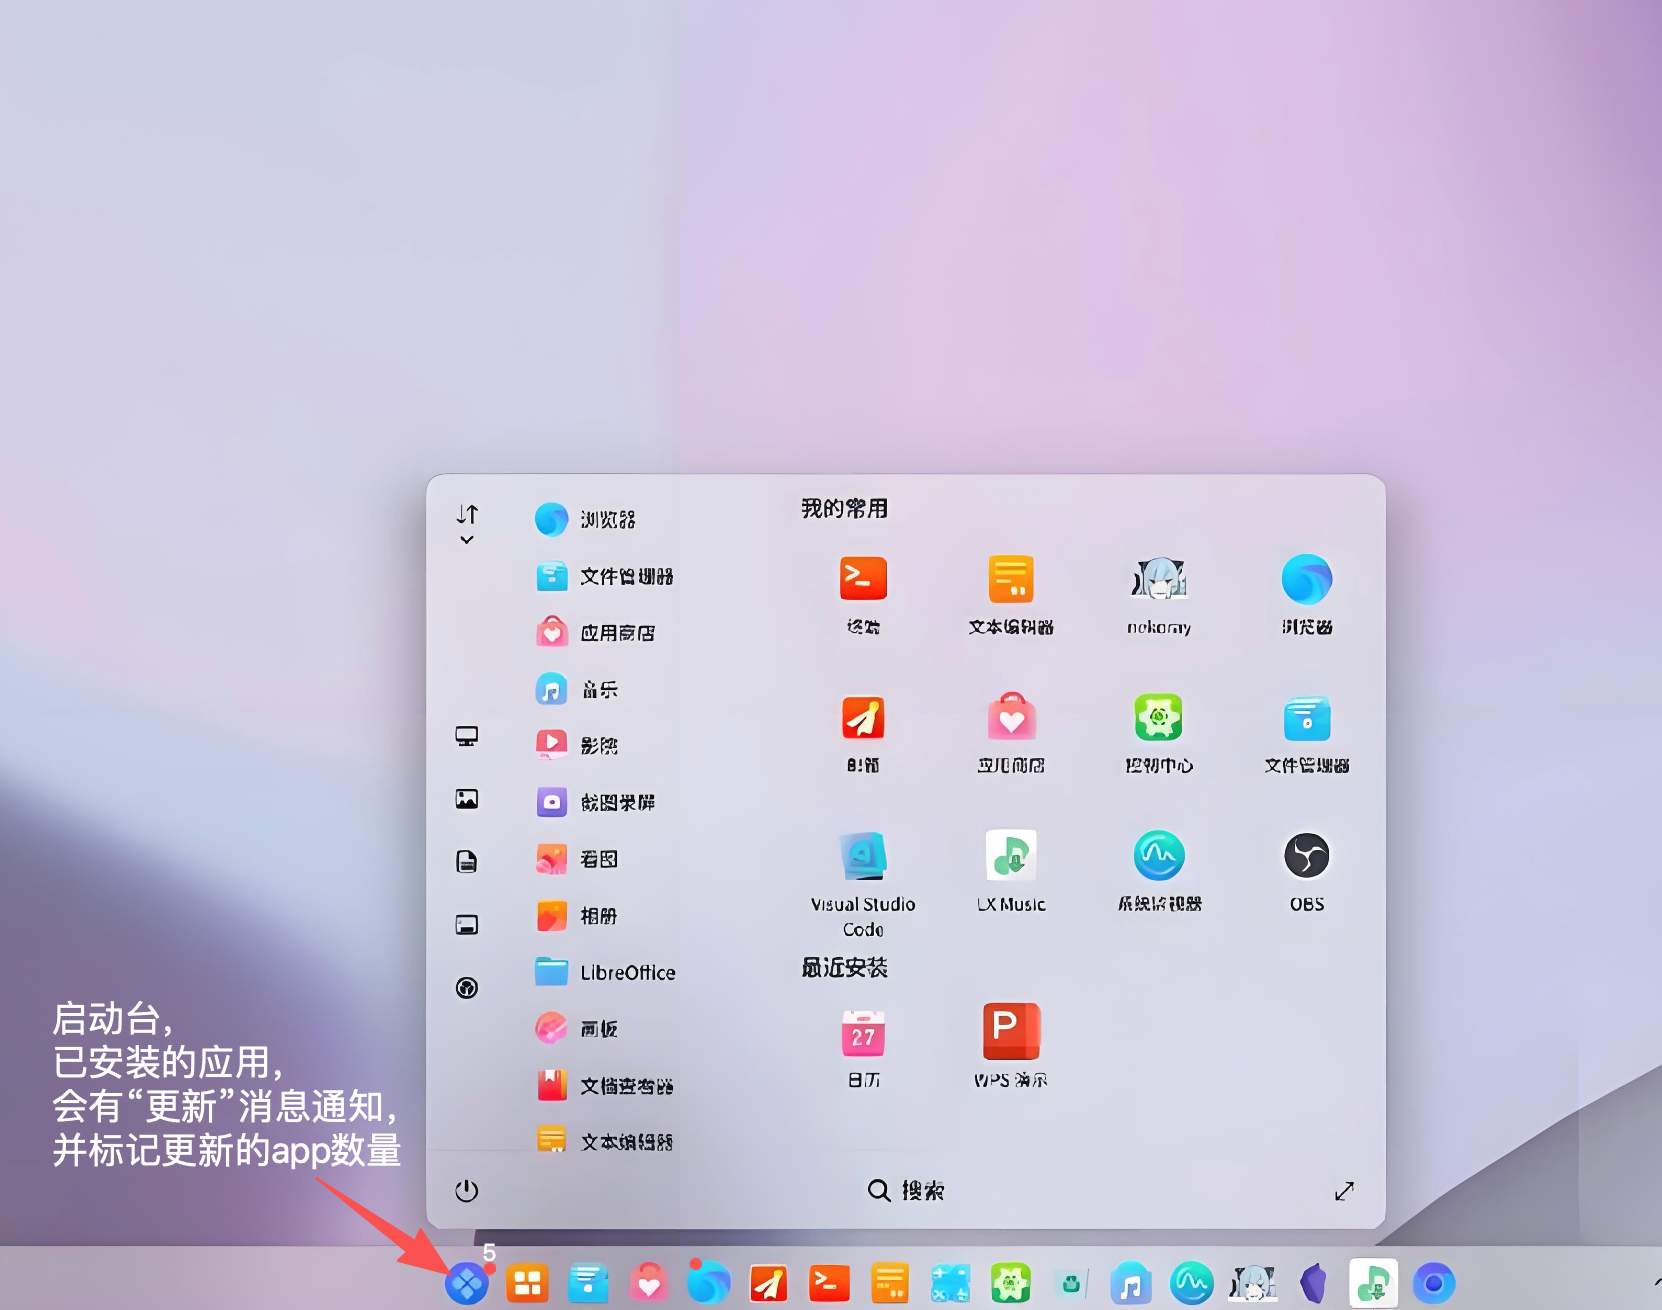Launch LX Music
This screenshot has height=1310, width=1662.
pos(1011,856)
